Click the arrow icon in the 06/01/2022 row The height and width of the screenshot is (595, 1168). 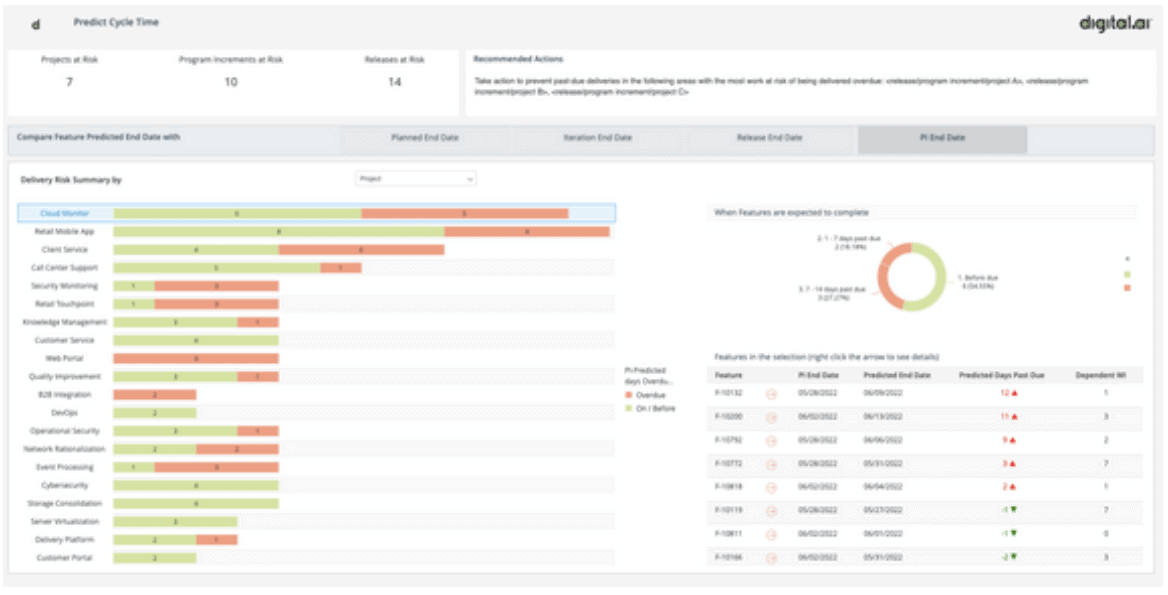[x=771, y=535]
